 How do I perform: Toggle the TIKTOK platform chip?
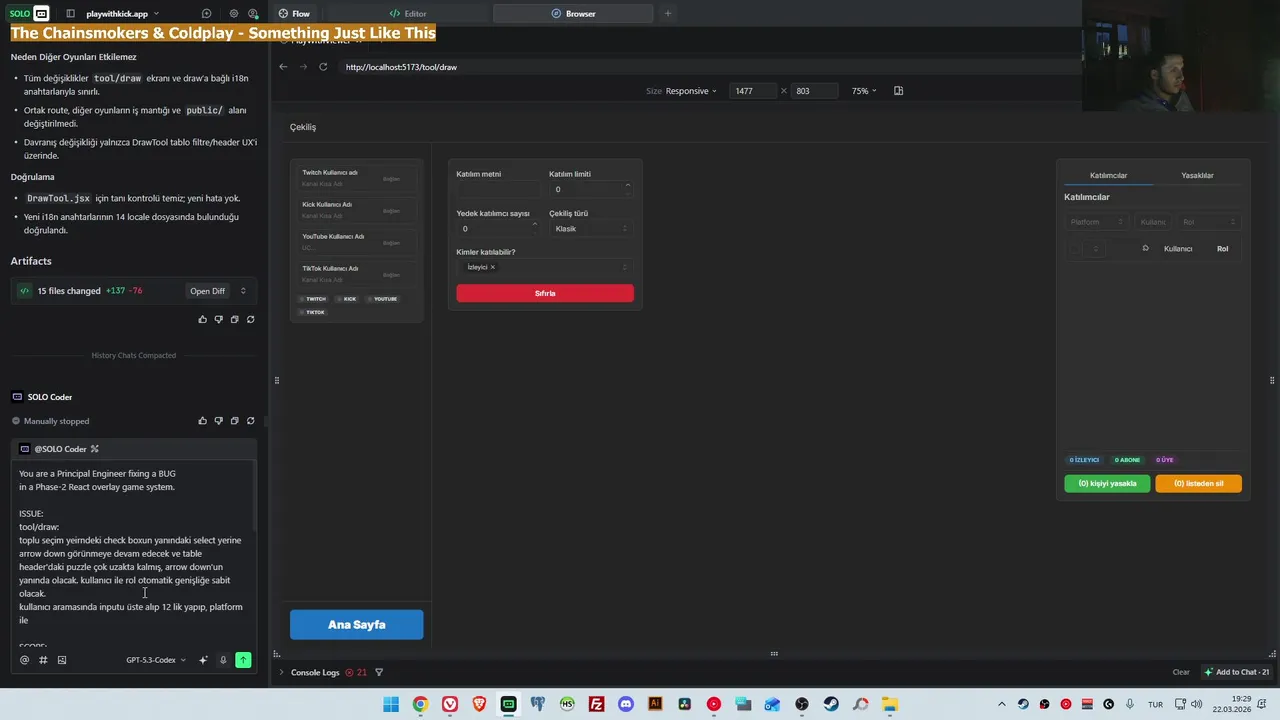pyautogui.click(x=313, y=312)
